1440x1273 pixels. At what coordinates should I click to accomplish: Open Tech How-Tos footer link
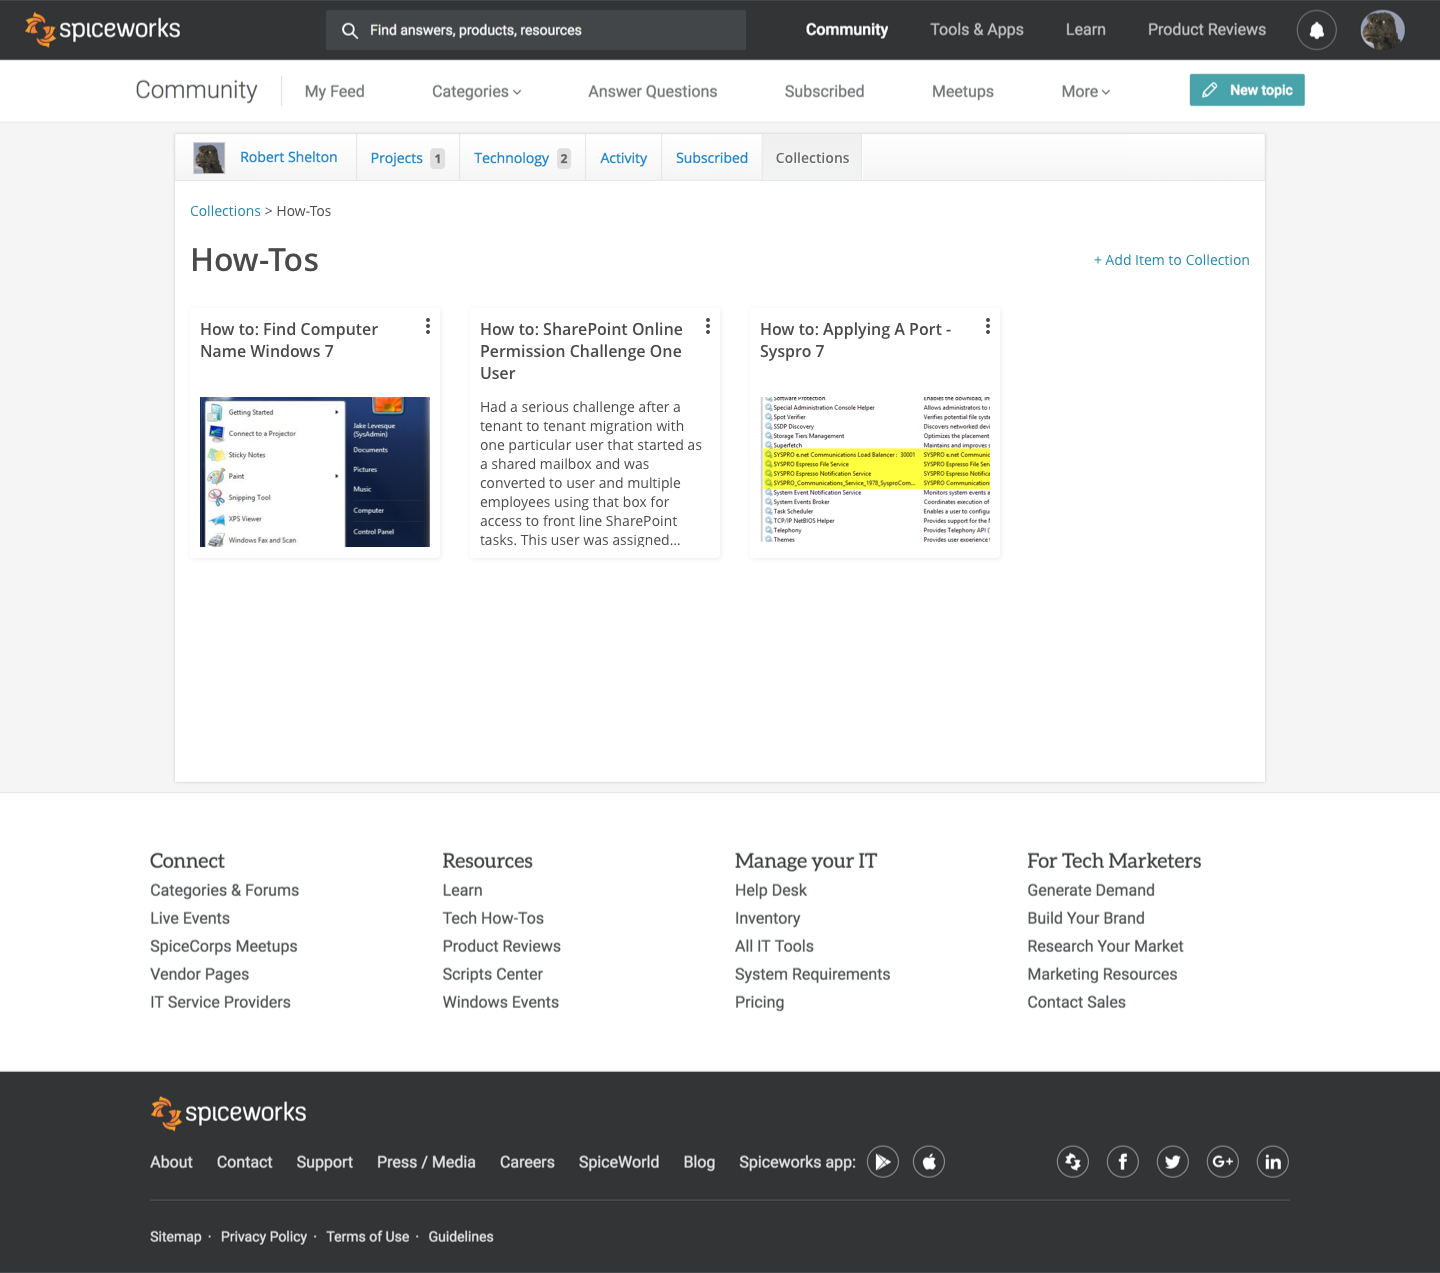[493, 918]
